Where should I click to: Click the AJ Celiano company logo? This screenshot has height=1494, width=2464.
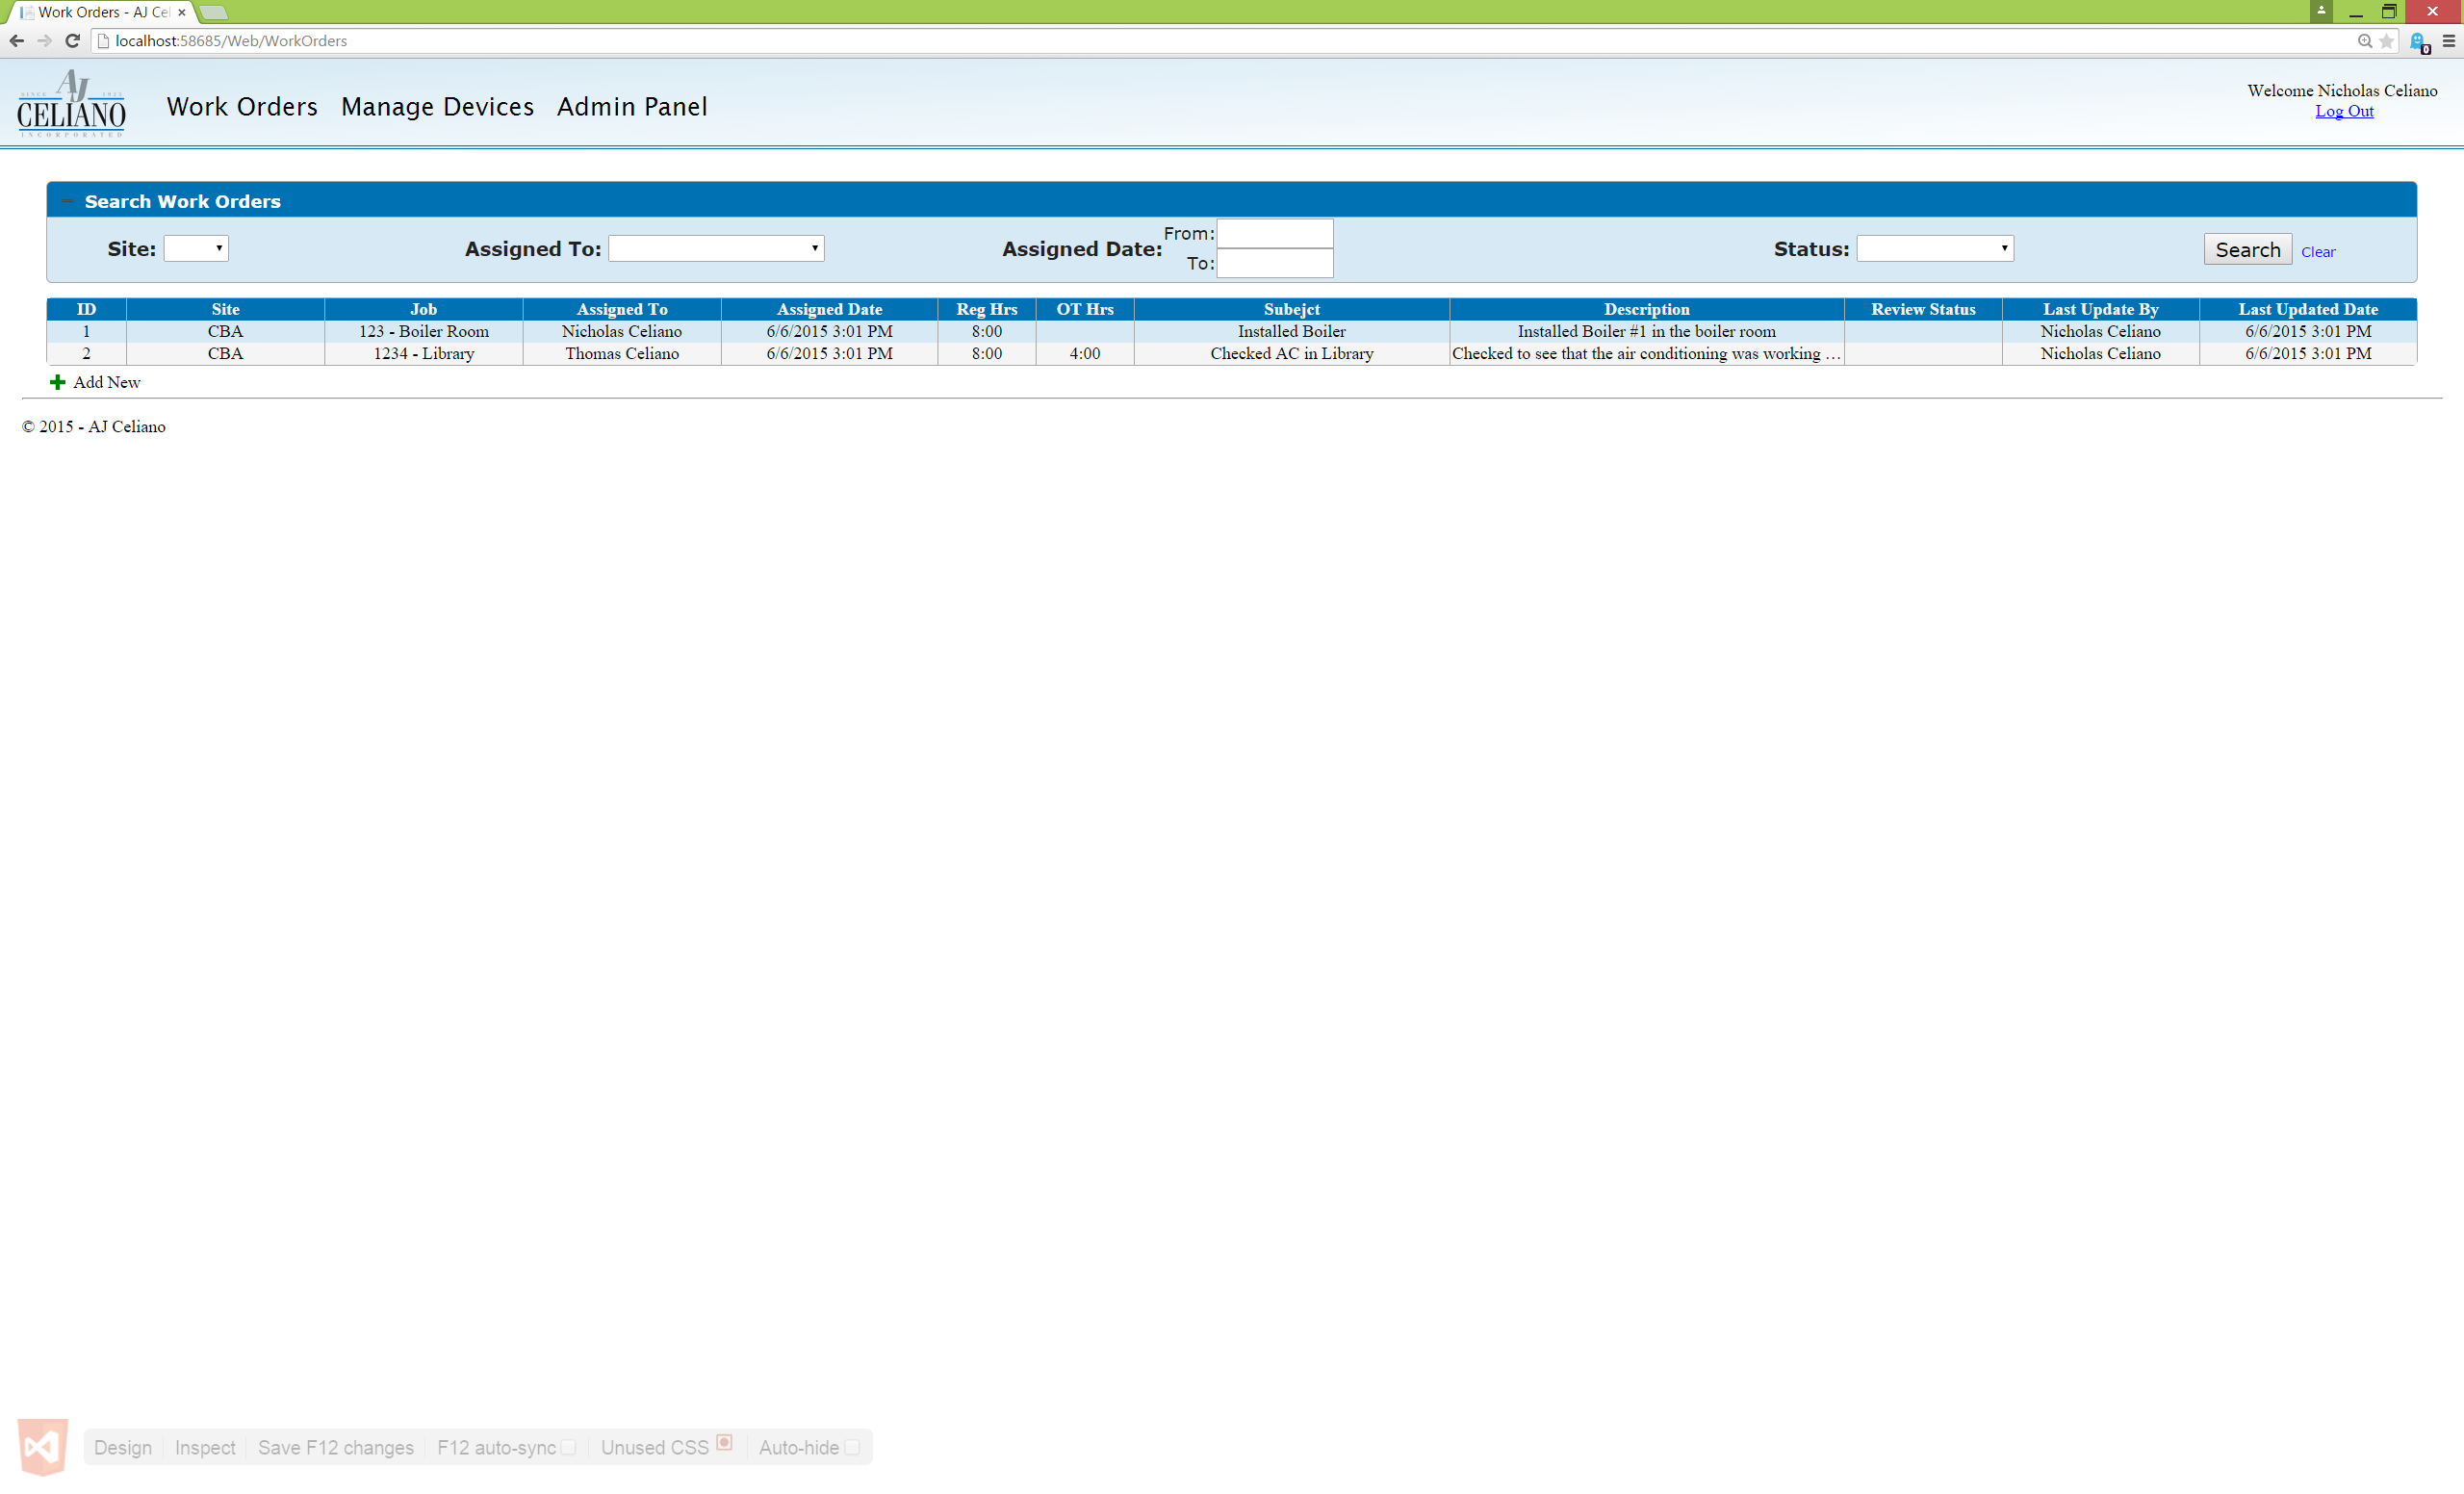pos(71,103)
